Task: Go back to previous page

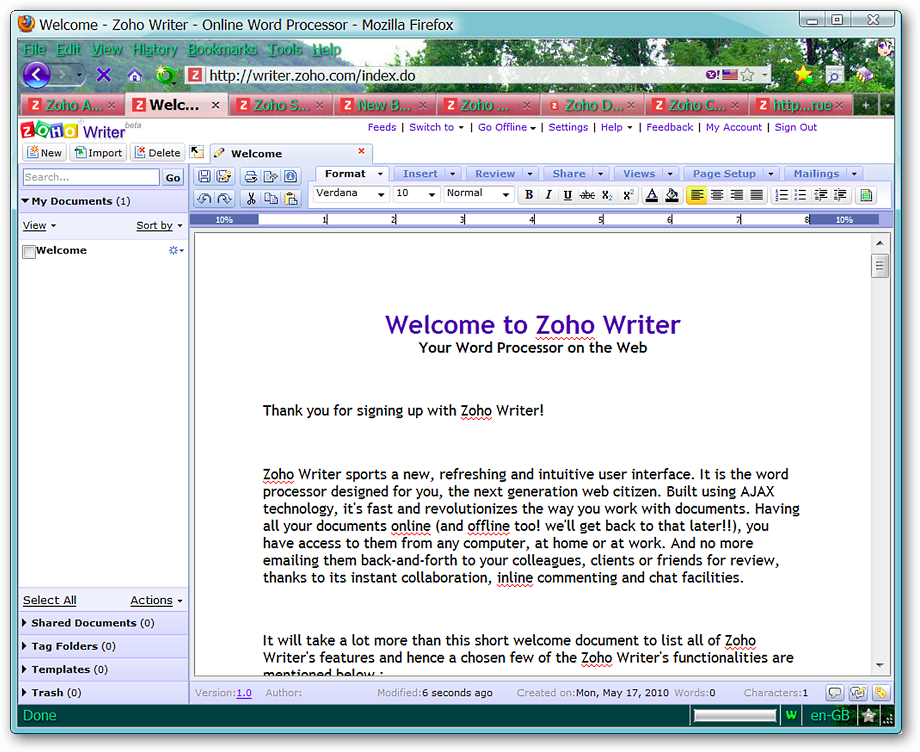Action: click(37, 74)
